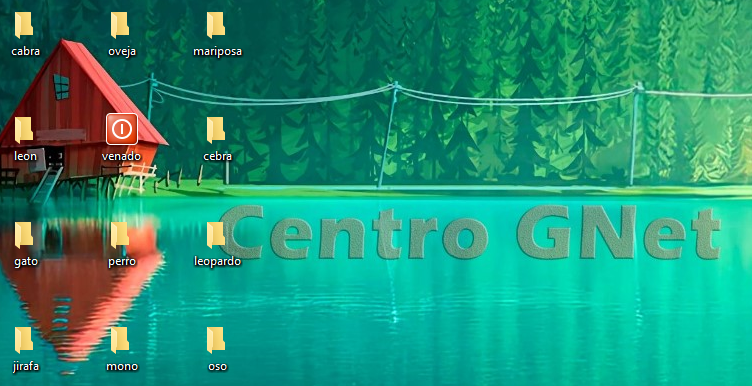The image size is (752, 386).
Task: Click the mariposa label text
Action: (217, 51)
